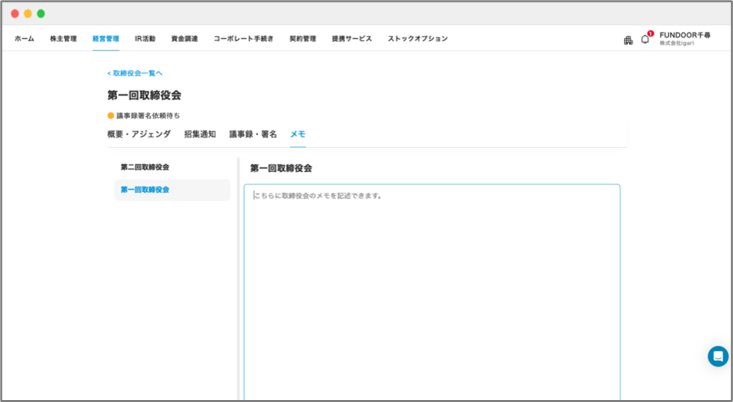Click the notification bell icon
Image resolution: width=733 pixels, height=402 pixels.
[645, 39]
